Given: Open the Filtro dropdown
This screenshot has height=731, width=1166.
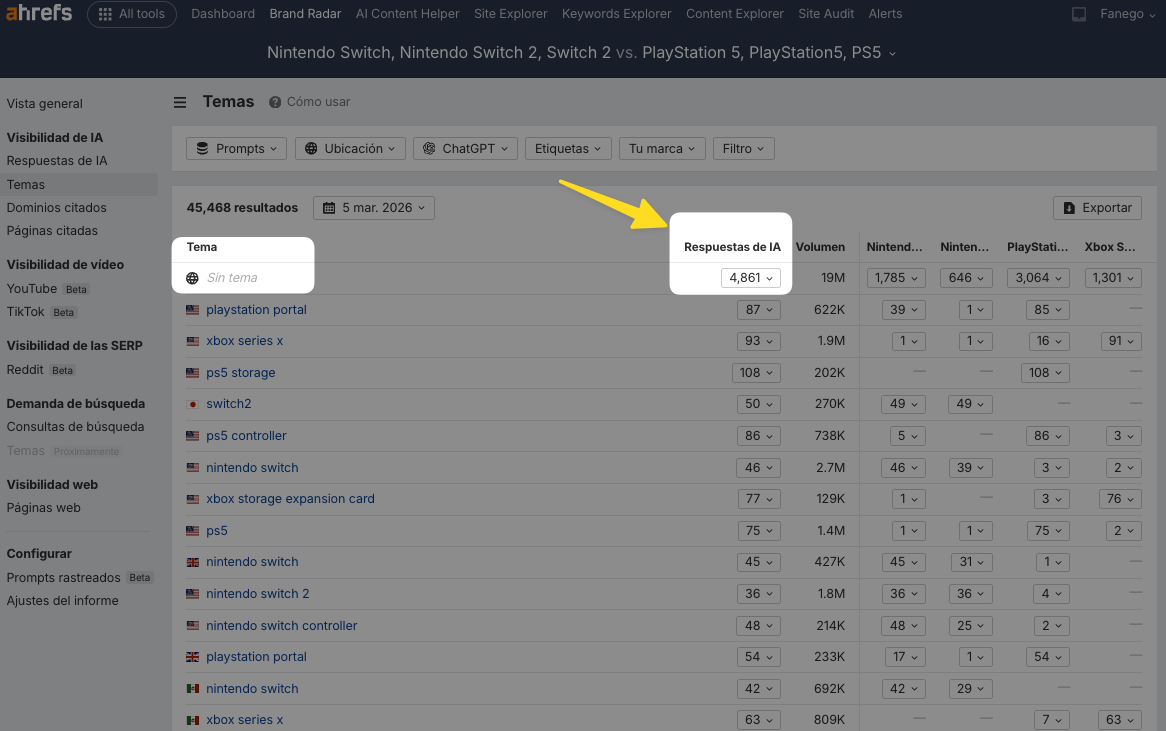Looking at the screenshot, I should coord(743,148).
